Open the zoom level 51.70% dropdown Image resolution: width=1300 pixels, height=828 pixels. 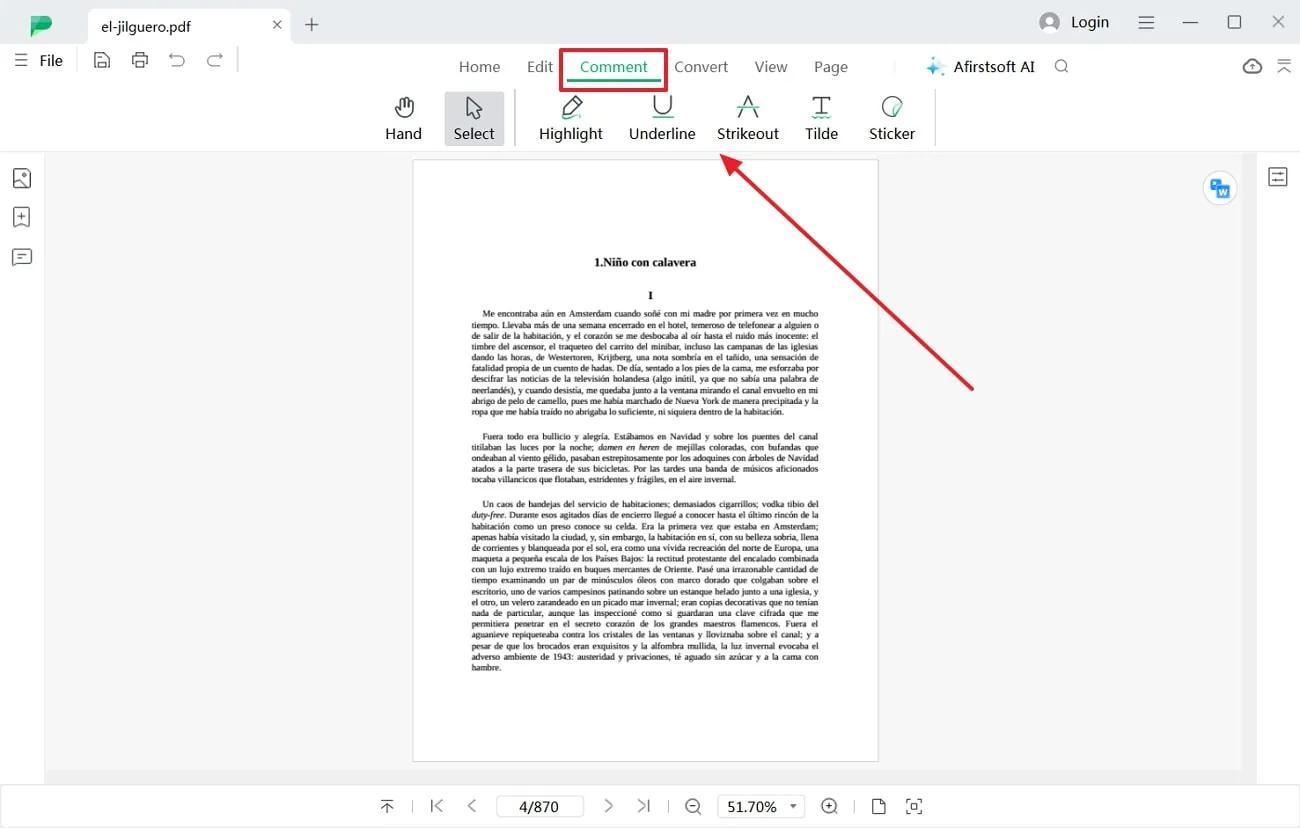click(x=761, y=806)
